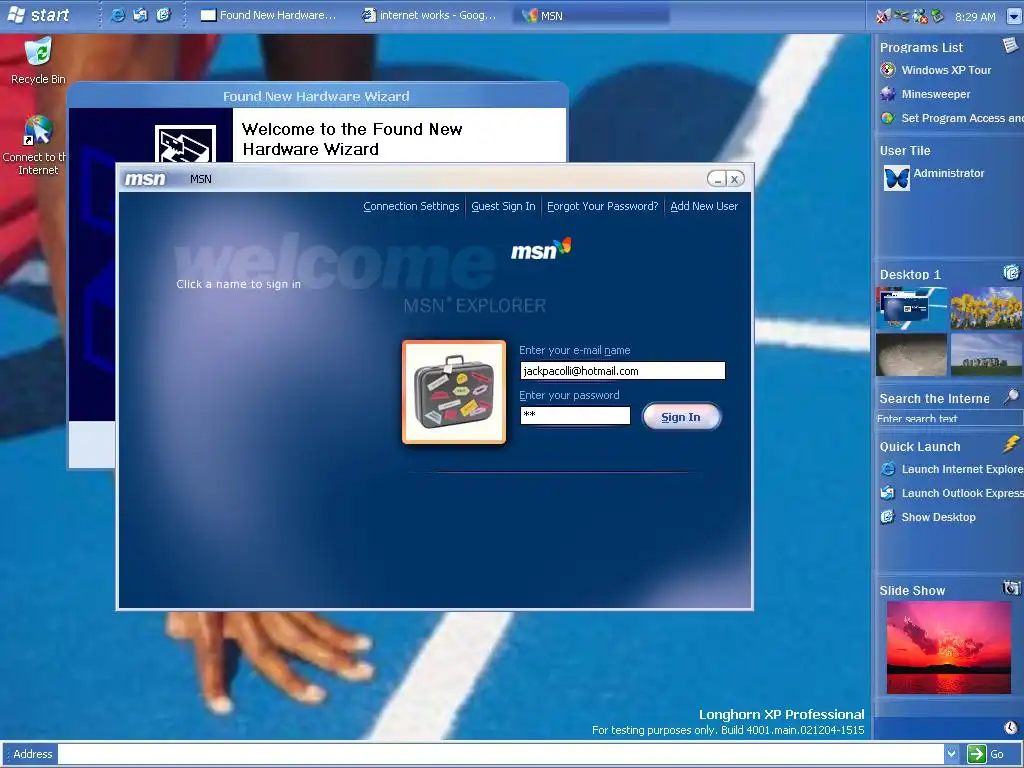
Task: Click Launch Internet Explorer text in sidebar
Action: [x=962, y=469]
